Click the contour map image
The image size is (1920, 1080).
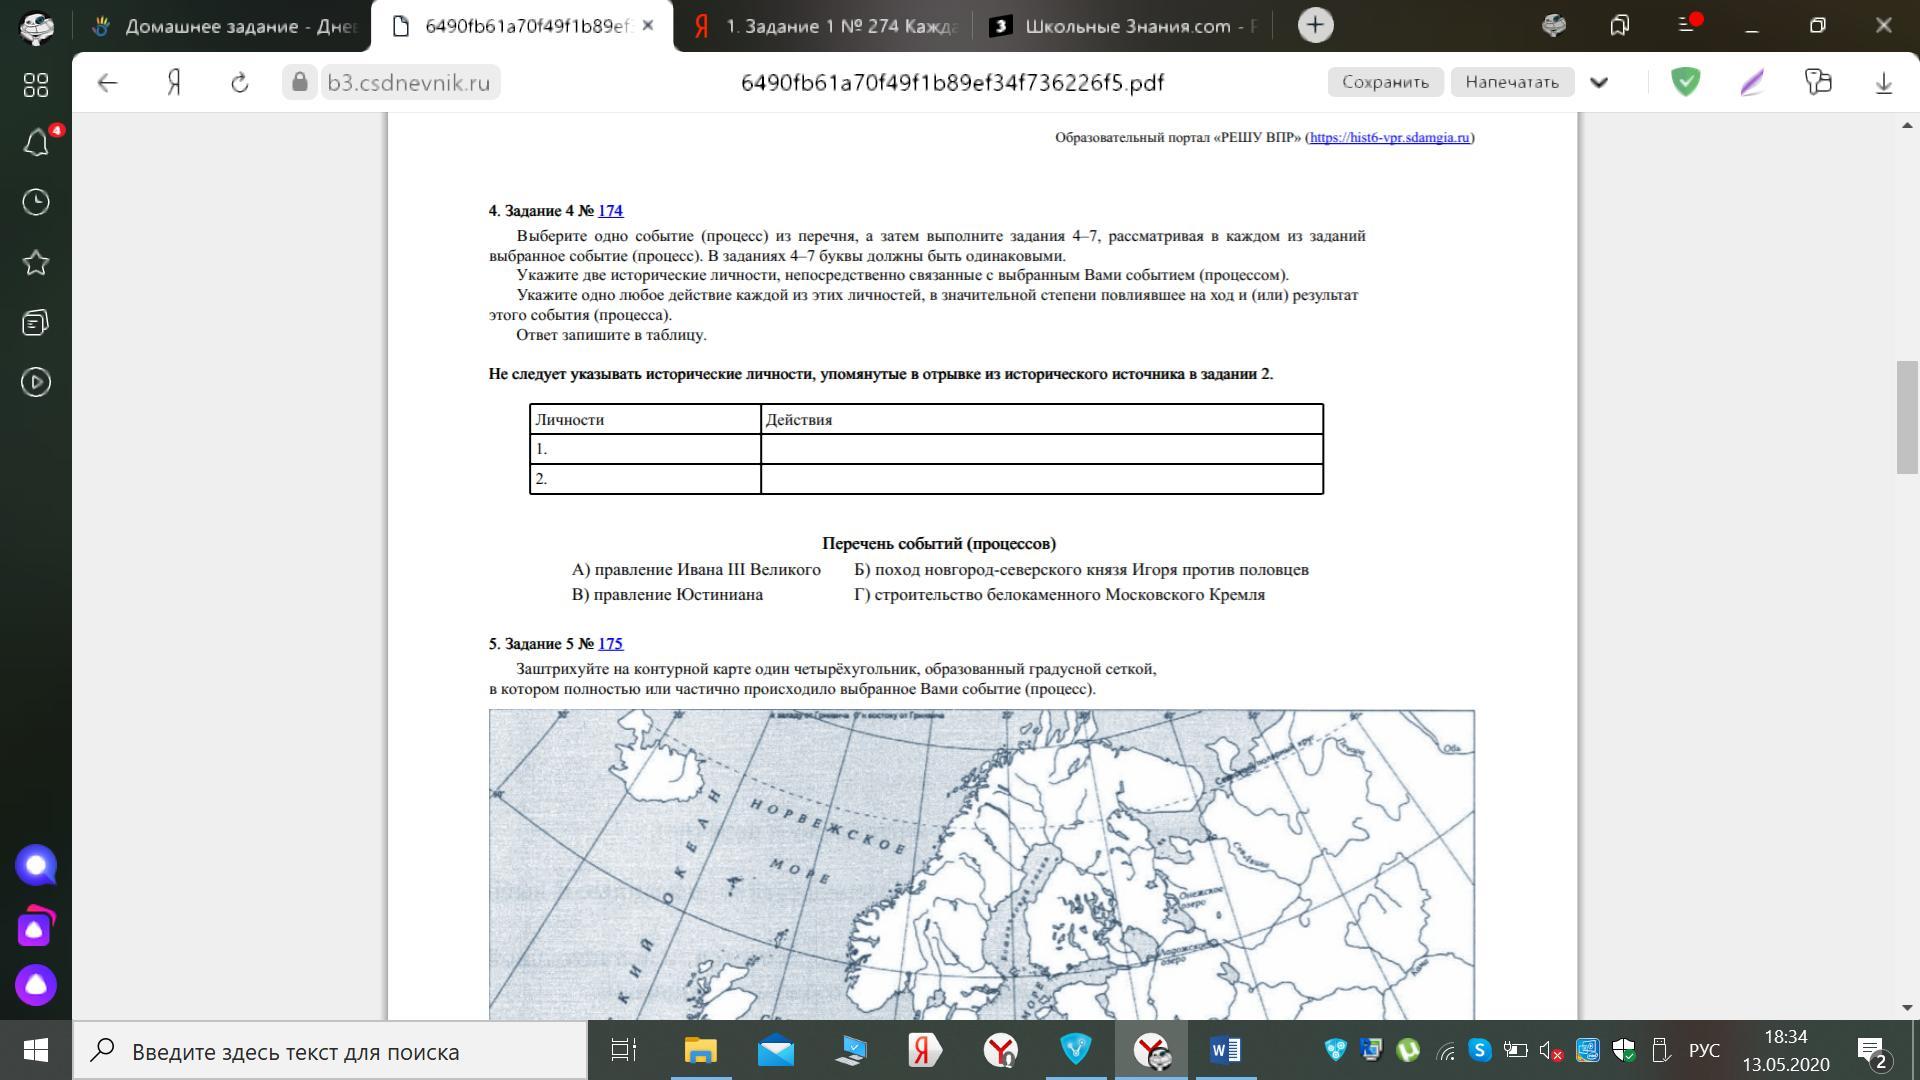[981, 865]
